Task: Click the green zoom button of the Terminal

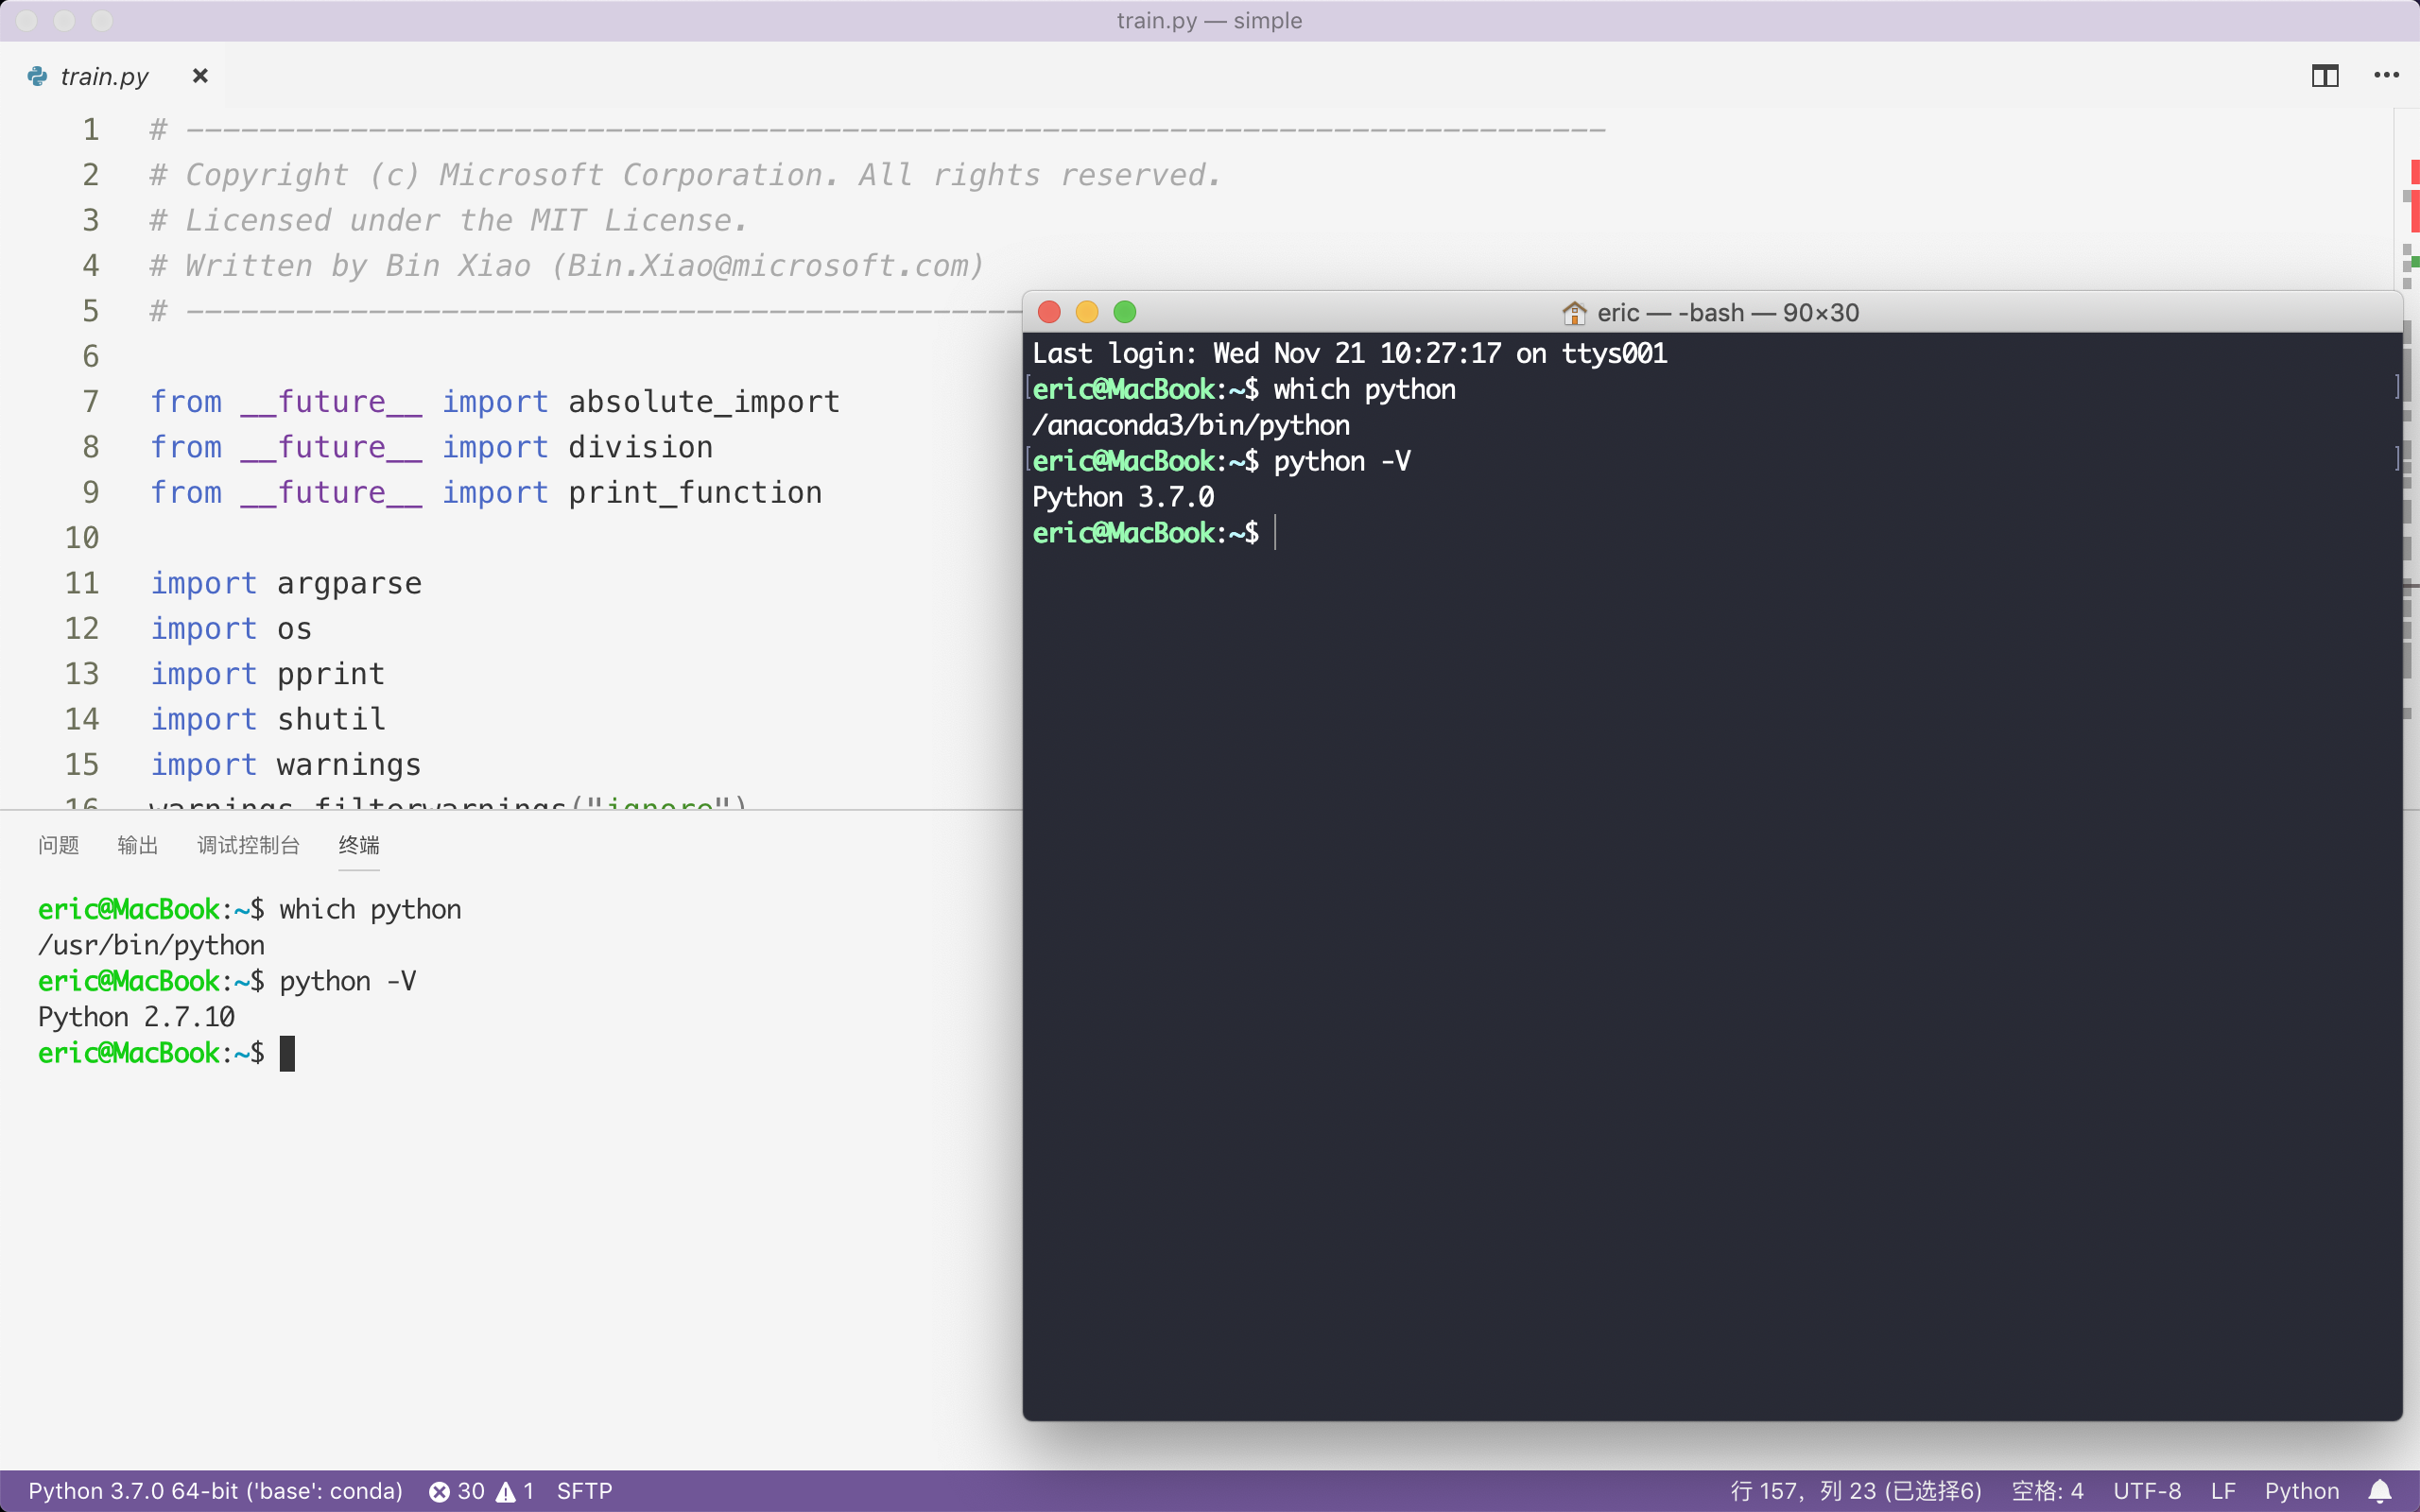Action: point(1125,312)
